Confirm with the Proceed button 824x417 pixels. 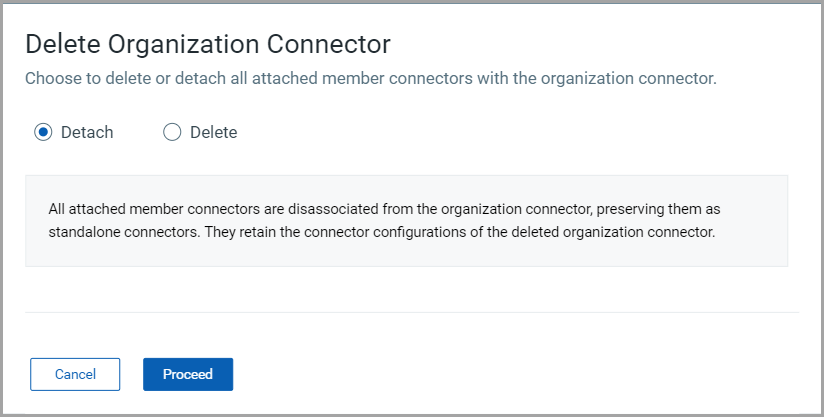coord(188,374)
